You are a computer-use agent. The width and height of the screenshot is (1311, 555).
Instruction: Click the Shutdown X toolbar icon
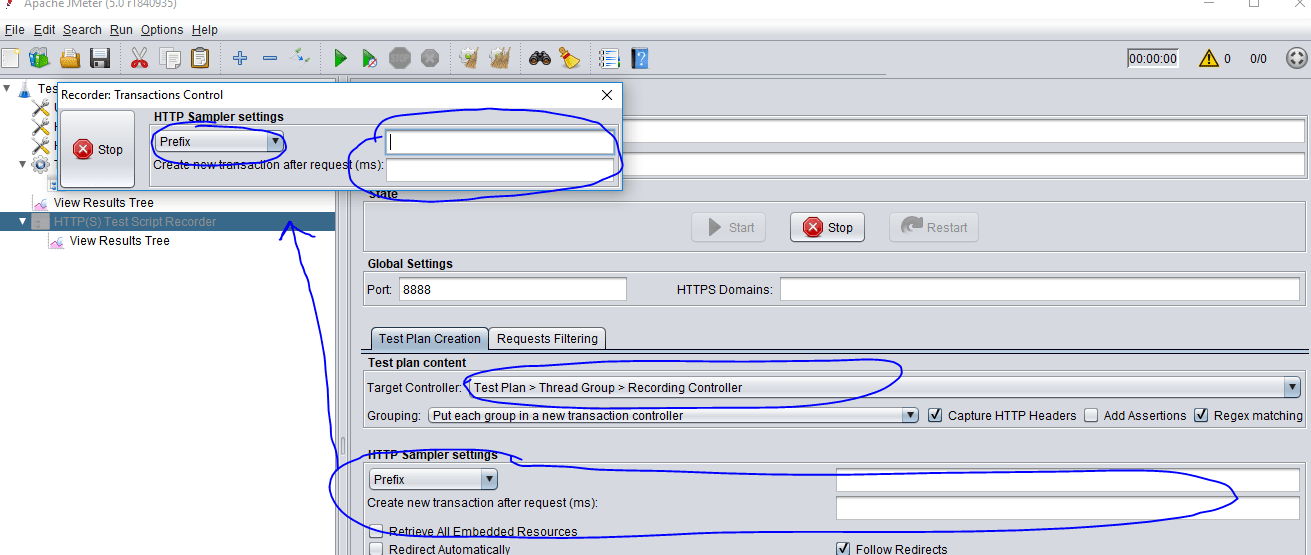tap(430, 58)
